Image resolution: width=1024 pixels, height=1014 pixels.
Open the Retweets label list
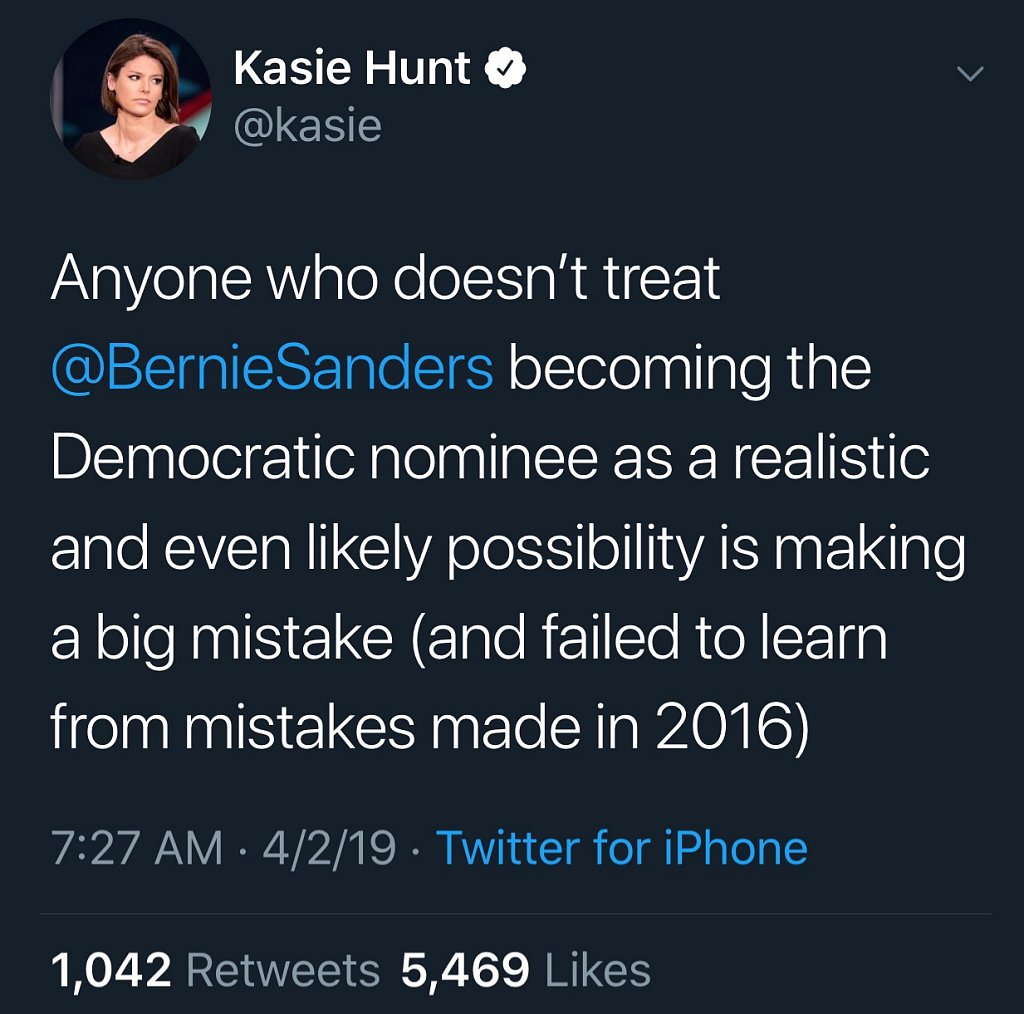[283, 970]
